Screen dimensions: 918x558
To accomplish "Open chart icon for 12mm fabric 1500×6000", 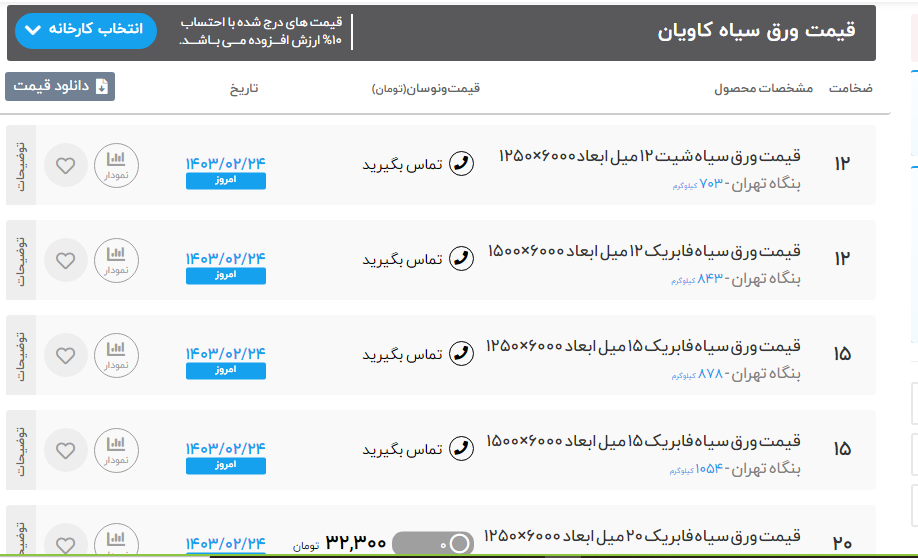I will 116,260.
